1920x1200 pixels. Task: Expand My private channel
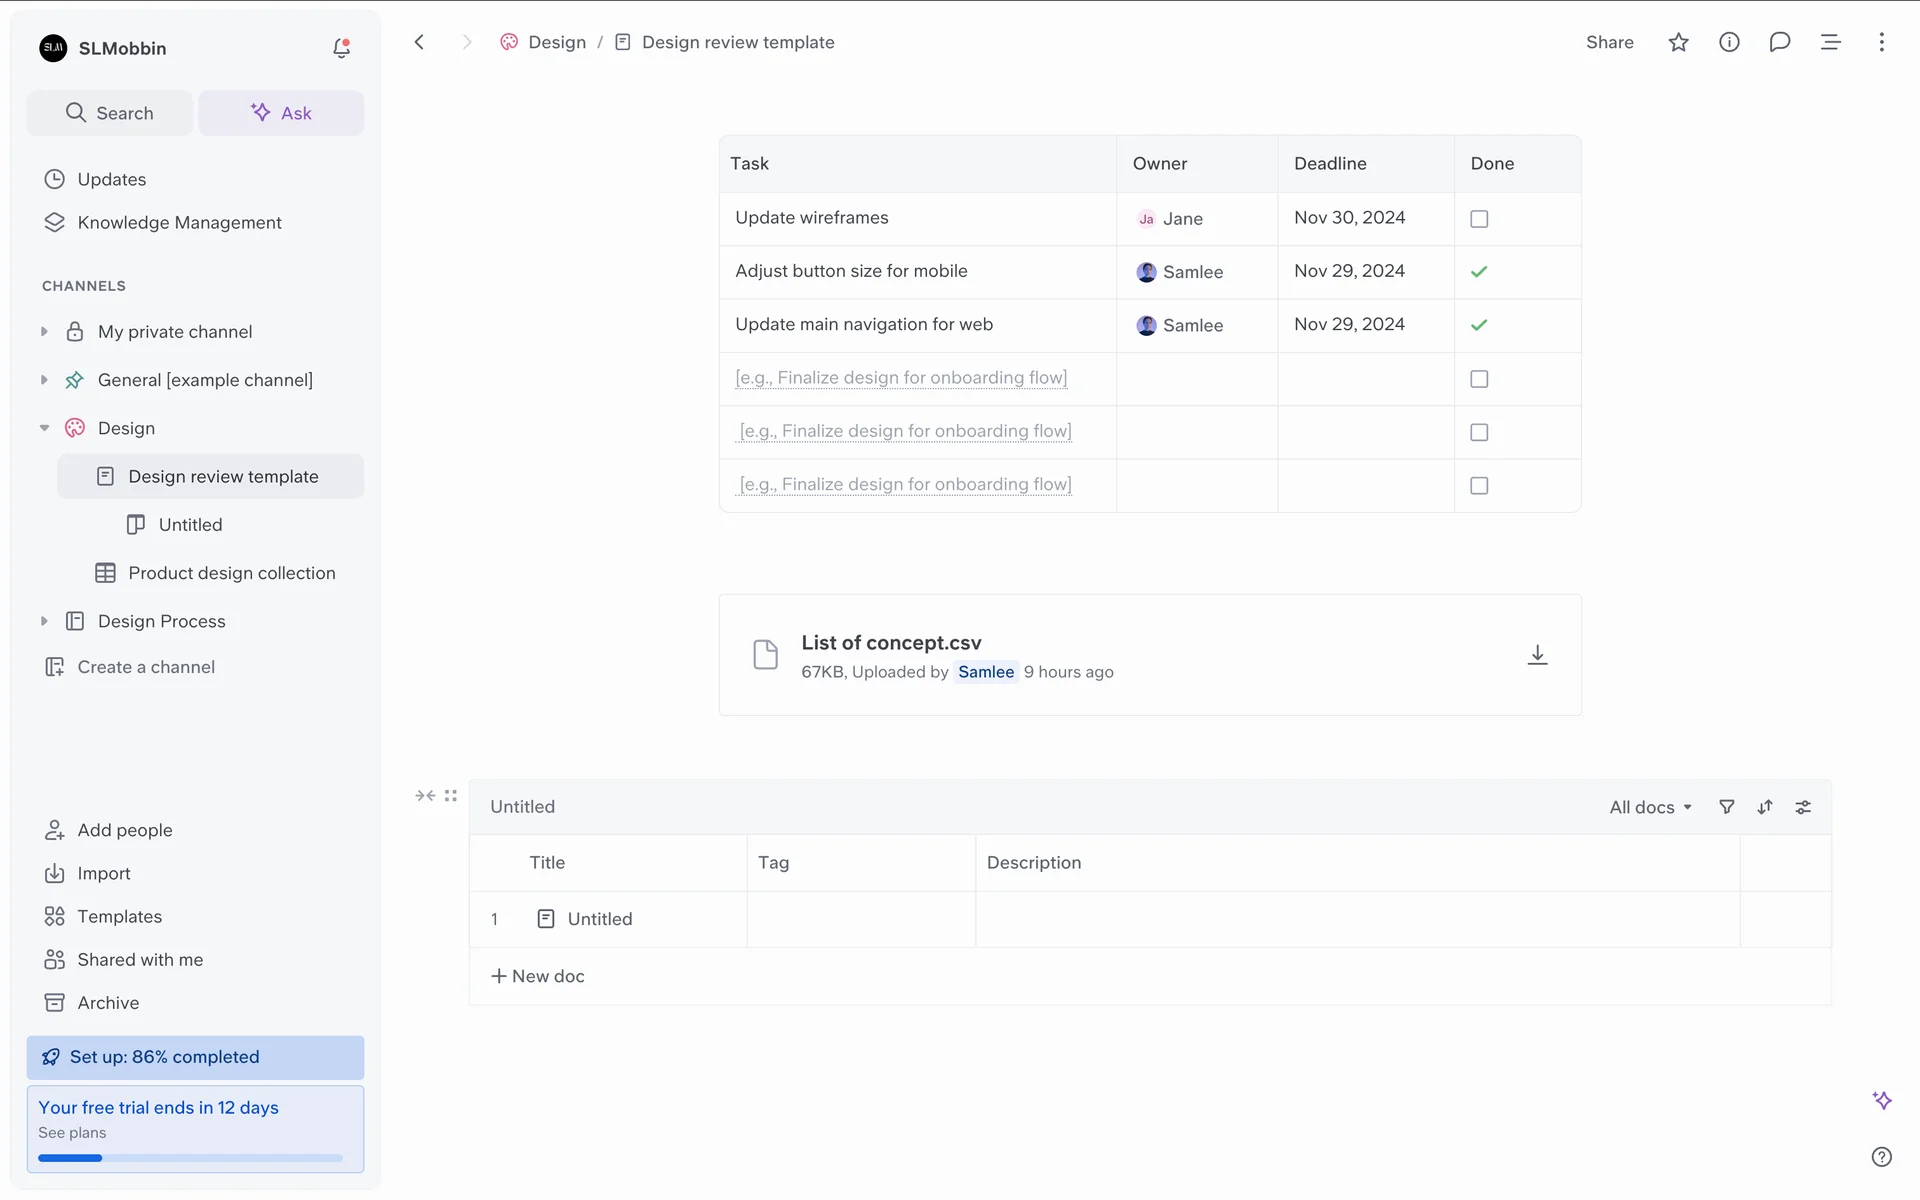pos(44,332)
